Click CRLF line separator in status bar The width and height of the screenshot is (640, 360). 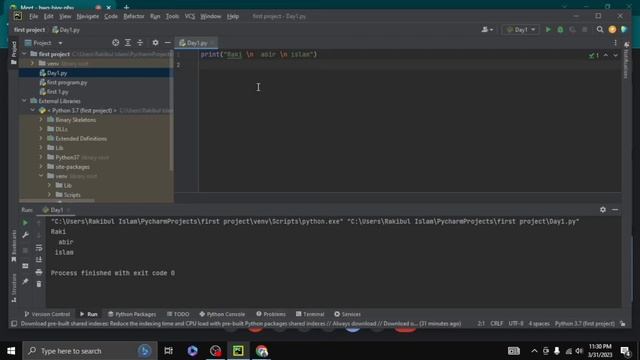pyautogui.click(x=497, y=324)
